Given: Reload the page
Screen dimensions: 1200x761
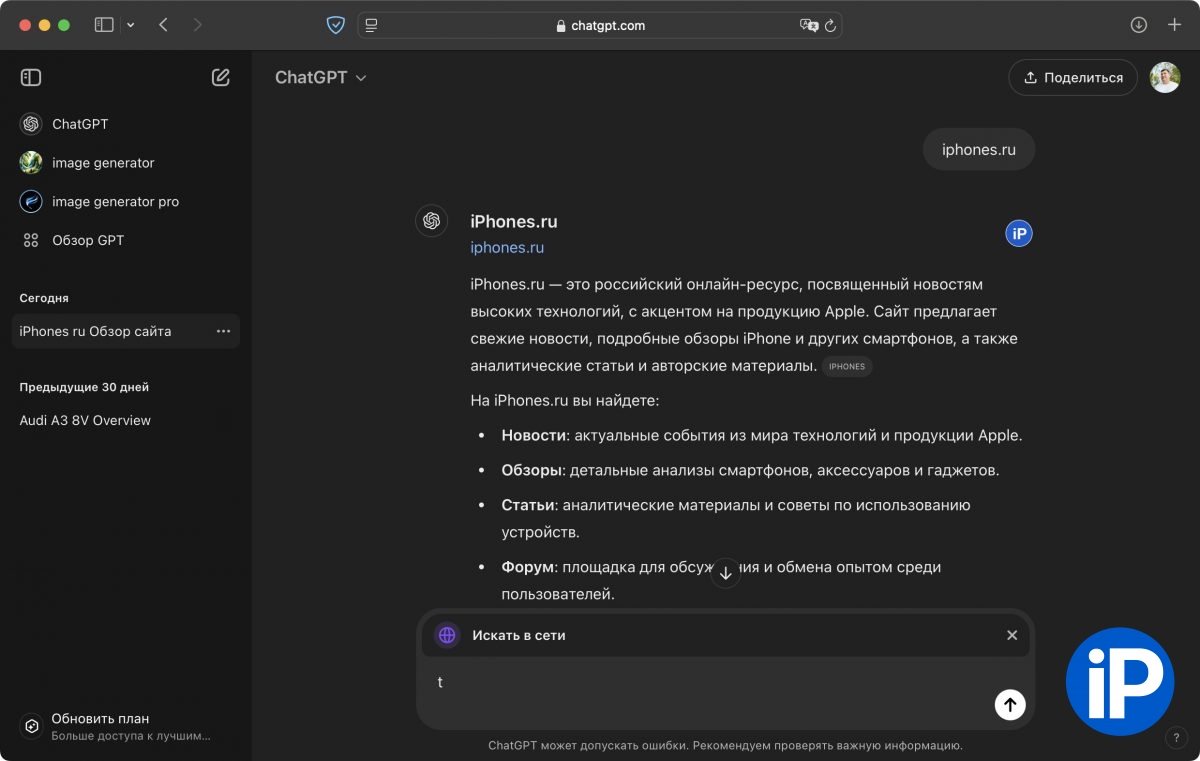Looking at the screenshot, I should [x=830, y=25].
